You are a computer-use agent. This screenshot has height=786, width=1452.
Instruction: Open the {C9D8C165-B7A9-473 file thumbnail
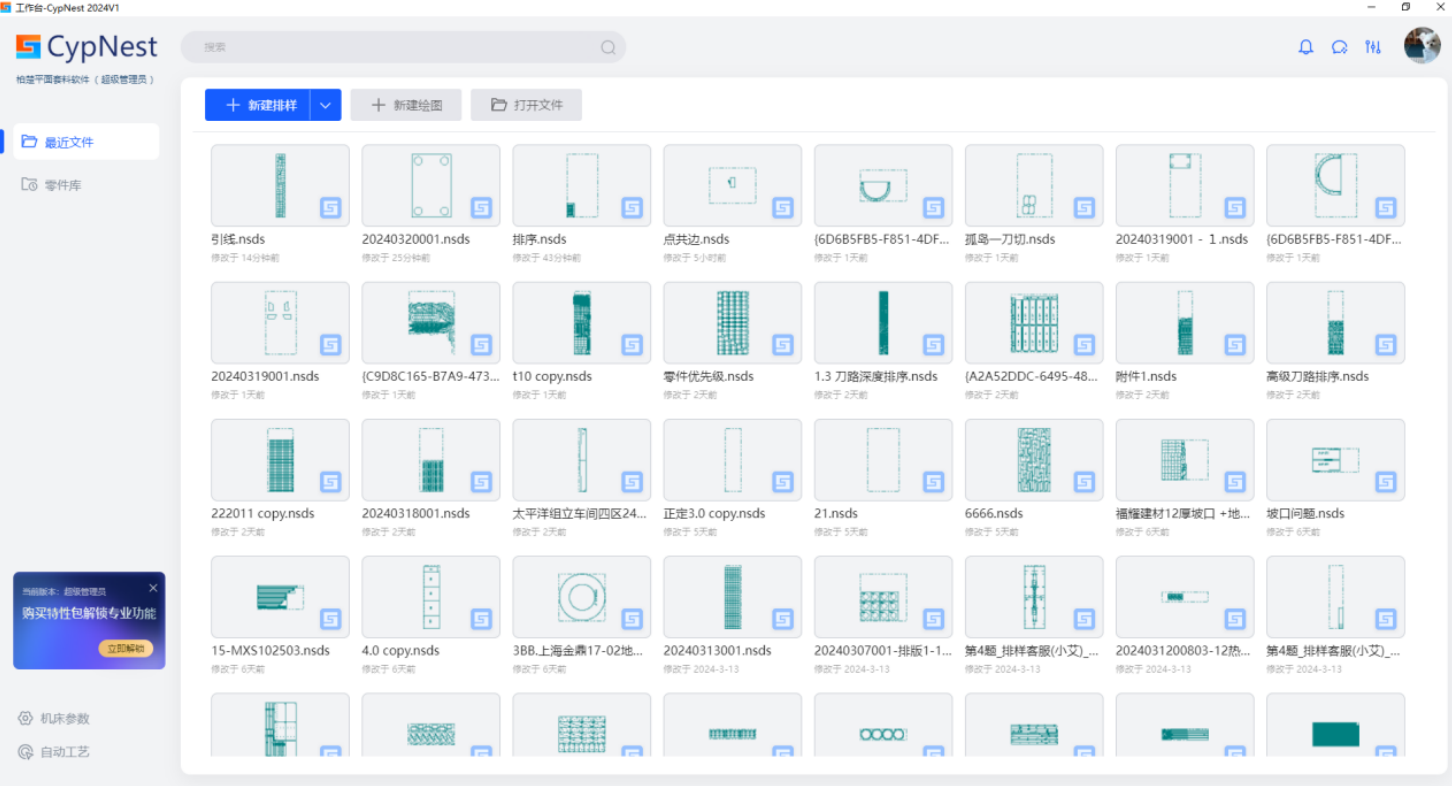[x=431, y=322]
